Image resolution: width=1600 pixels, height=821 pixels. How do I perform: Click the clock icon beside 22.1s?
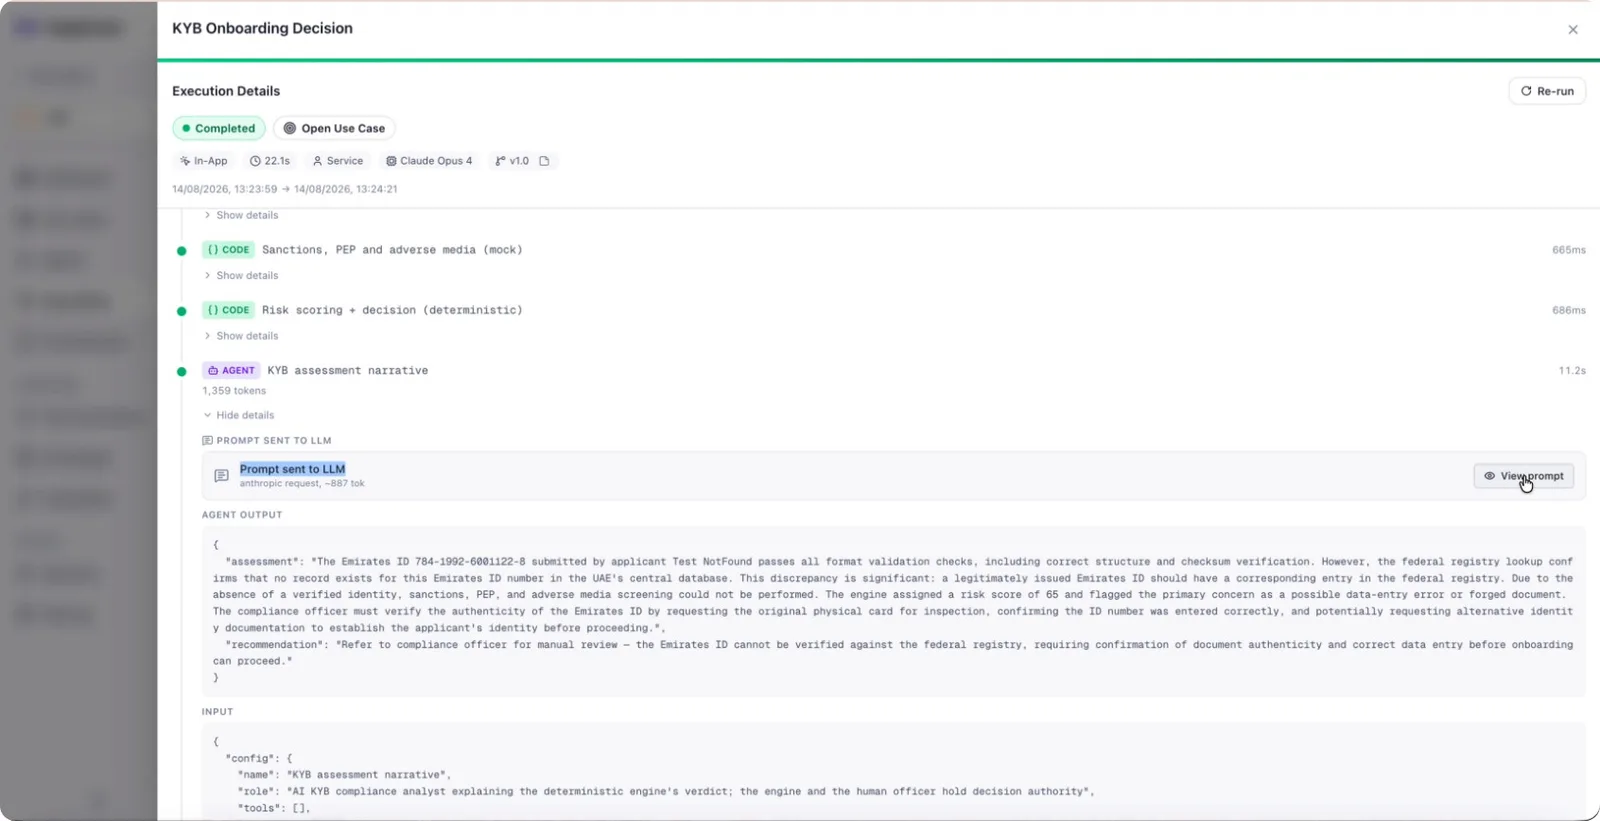[255, 161]
